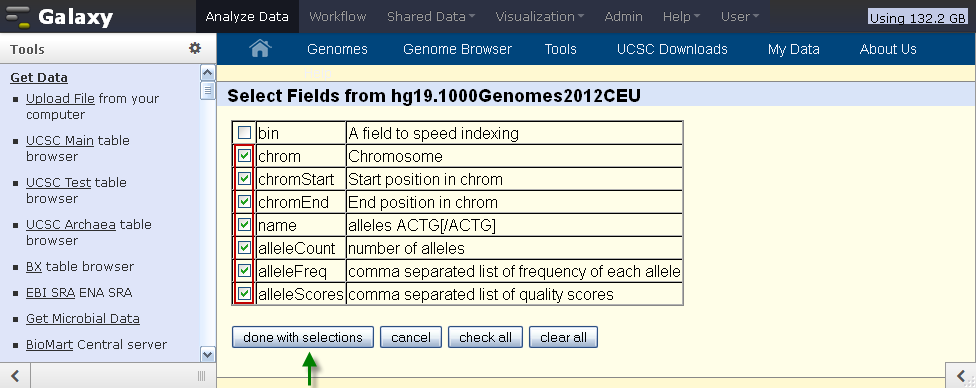Click tool panel scroll up arrow
The image size is (976, 388).
pos(208,73)
